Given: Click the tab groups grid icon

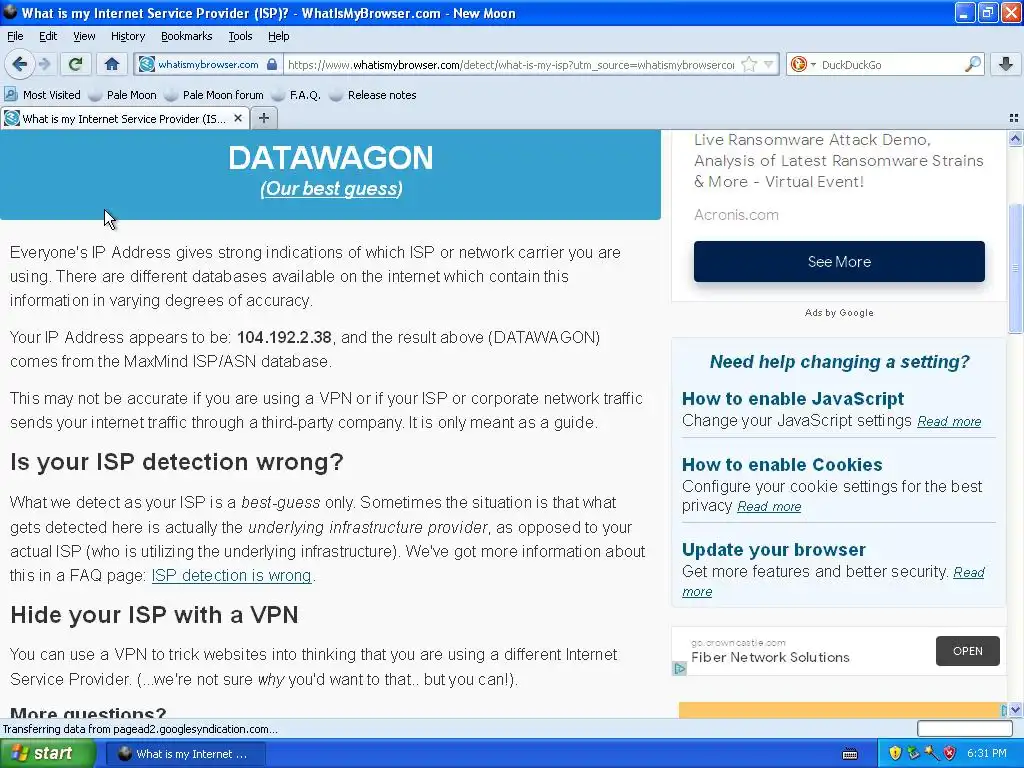Looking at the screenshot, I should tap(1014, 118).
